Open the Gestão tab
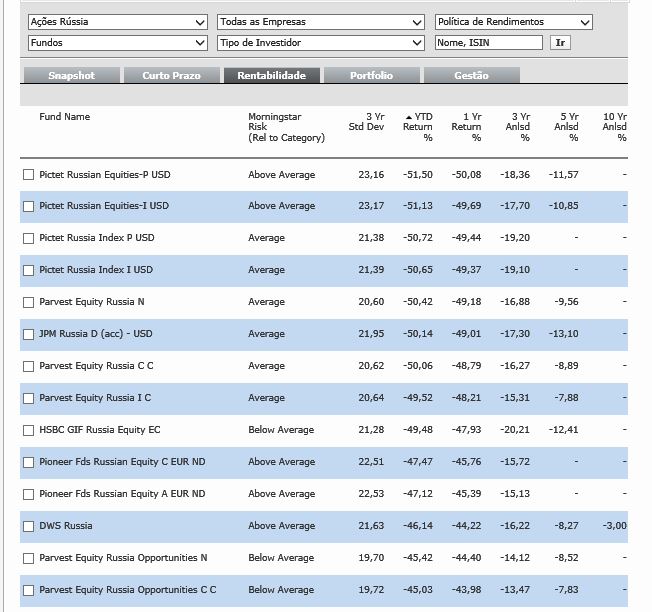652x612 pixels. 472,75
